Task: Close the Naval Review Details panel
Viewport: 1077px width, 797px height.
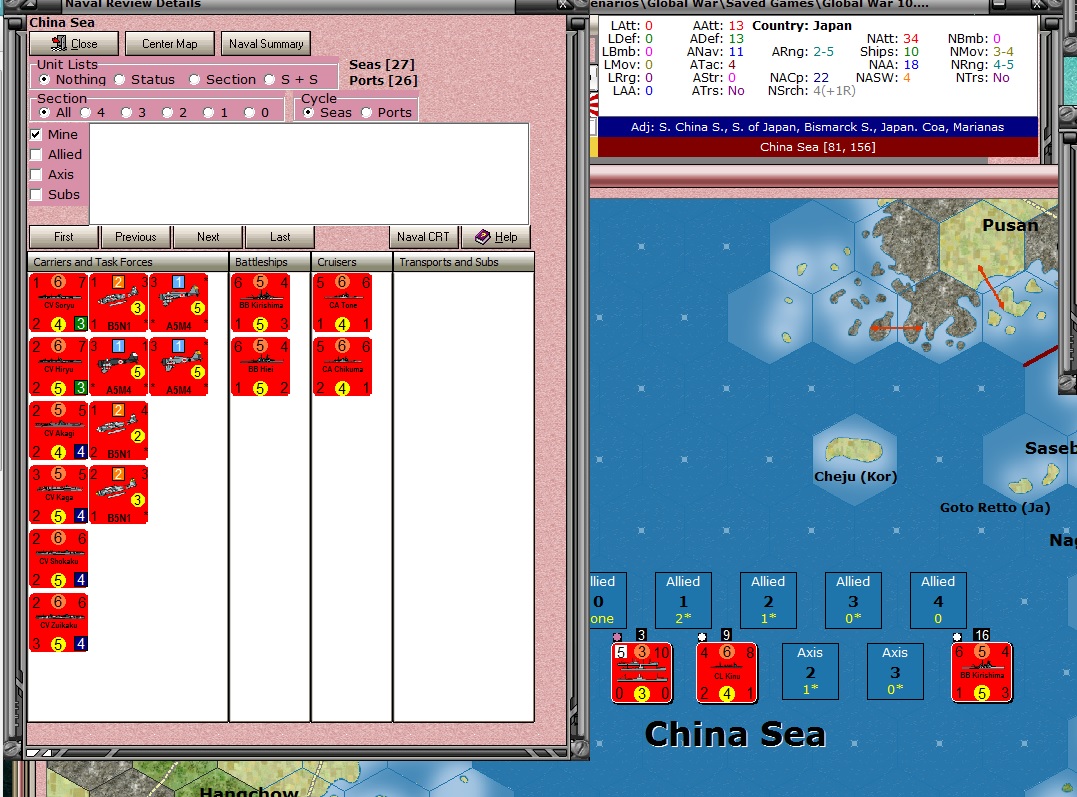Action: (74, 44)
